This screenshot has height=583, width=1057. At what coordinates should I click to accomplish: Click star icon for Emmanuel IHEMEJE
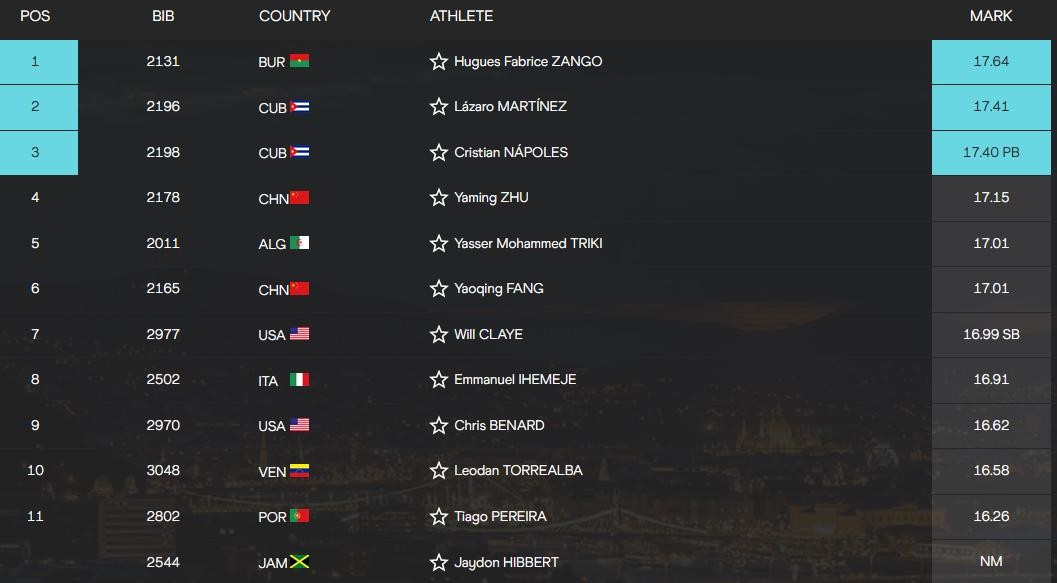click(x=438, y=380)
